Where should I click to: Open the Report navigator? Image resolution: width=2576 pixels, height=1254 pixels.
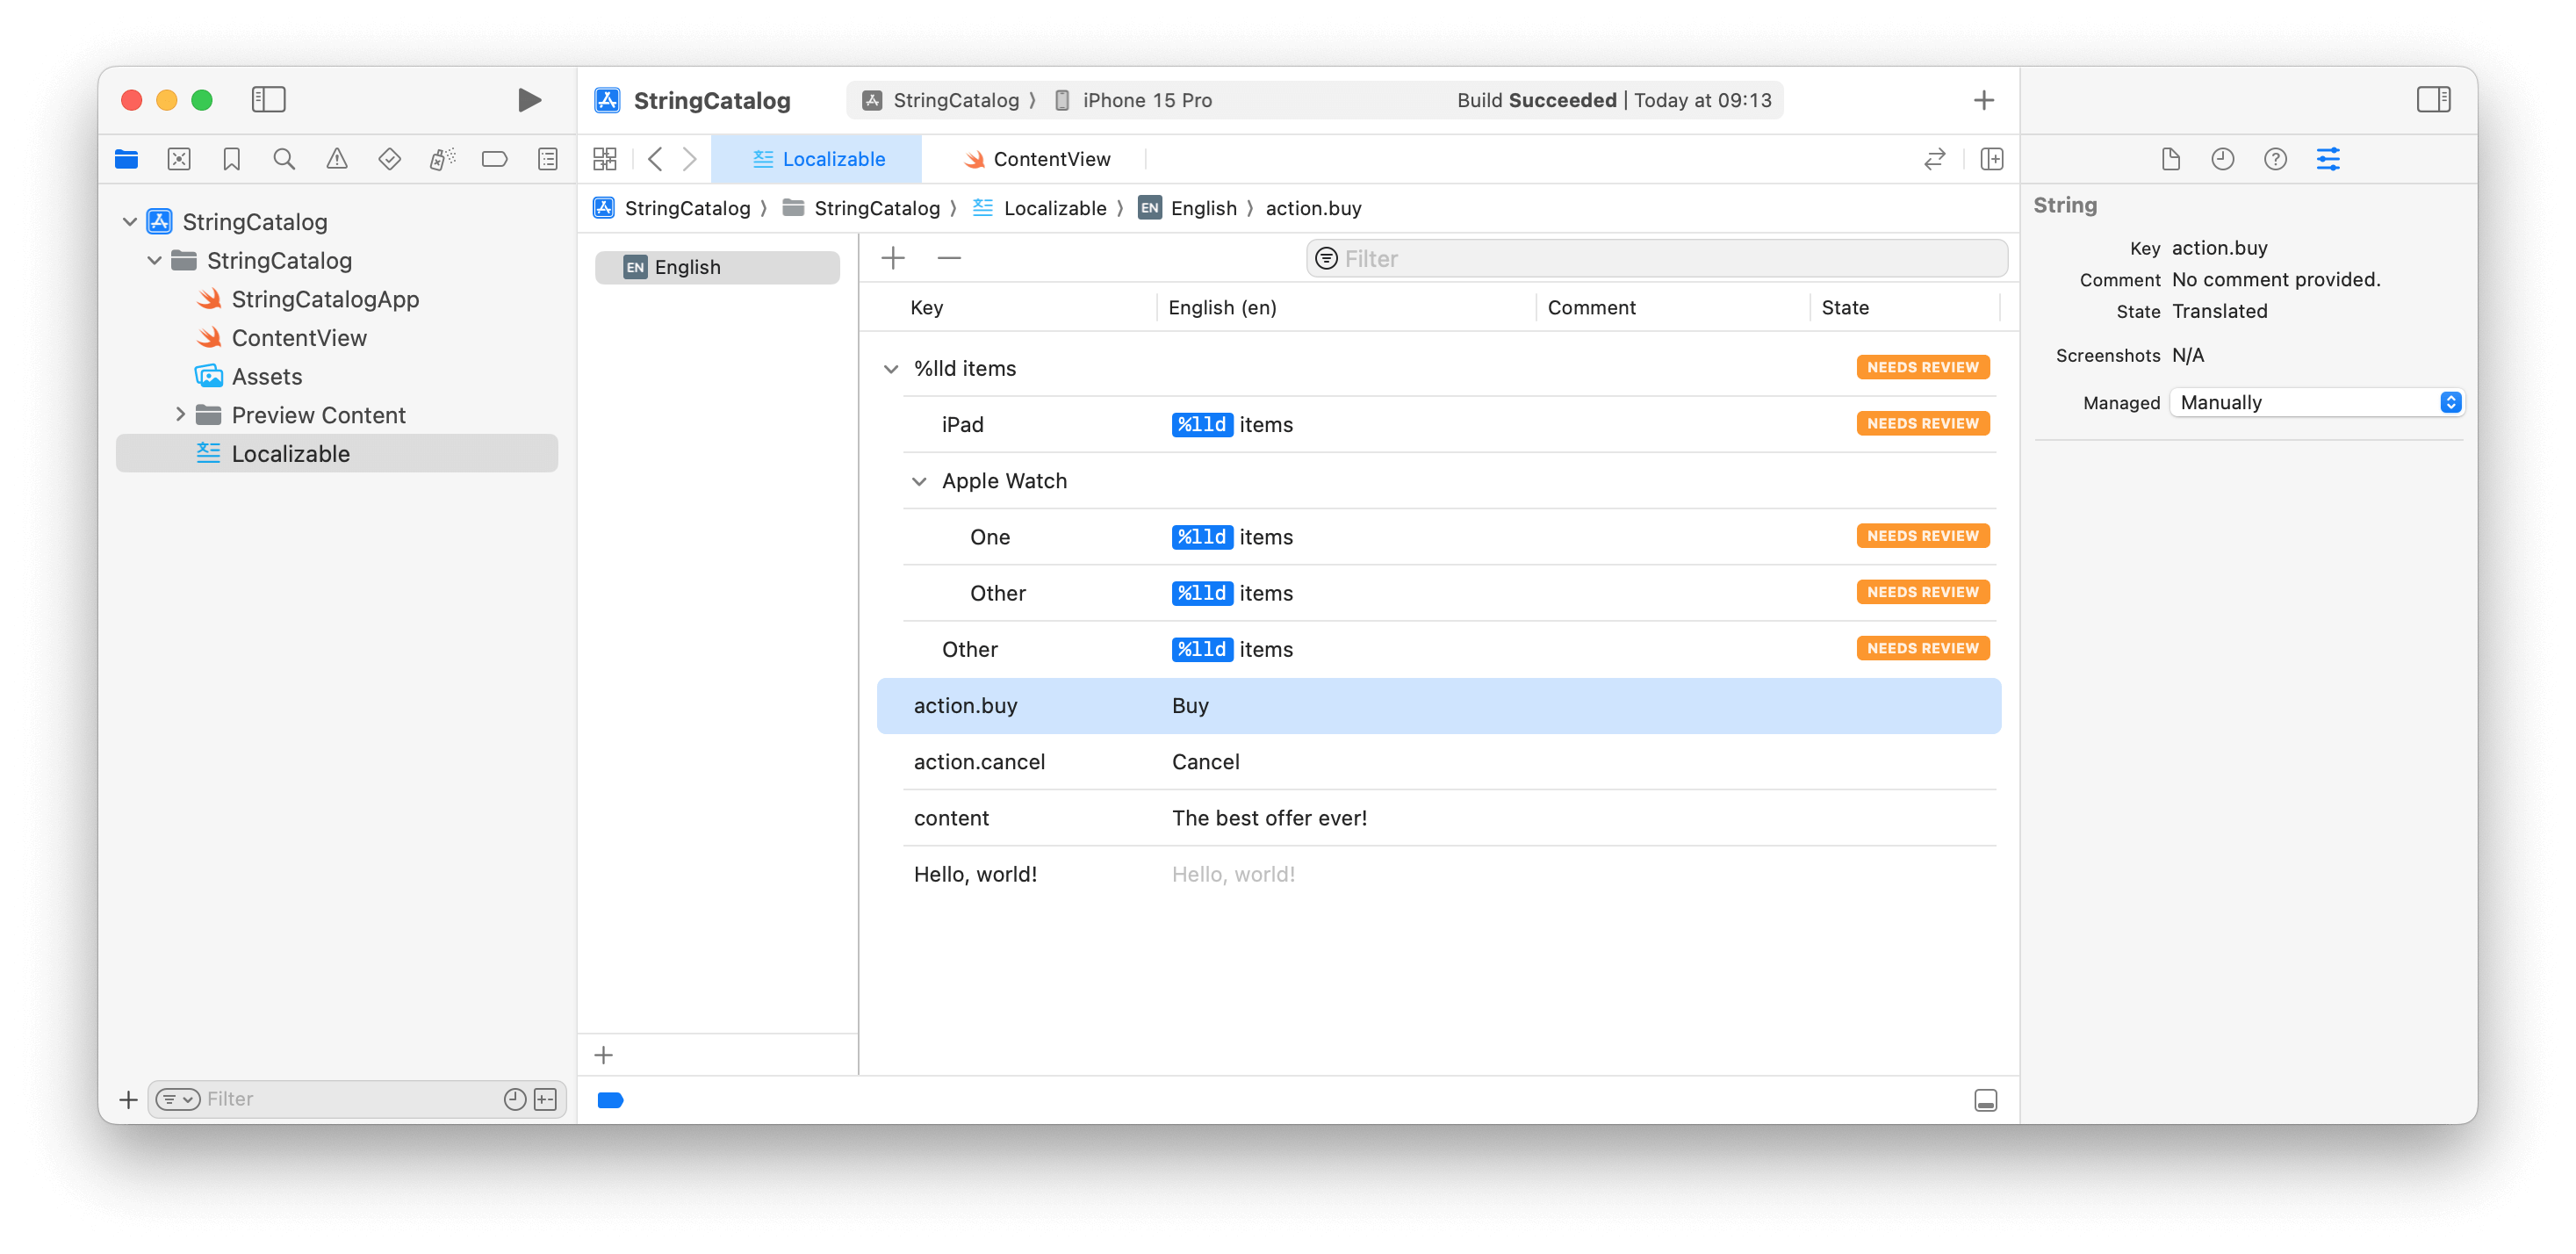[548, 159]
